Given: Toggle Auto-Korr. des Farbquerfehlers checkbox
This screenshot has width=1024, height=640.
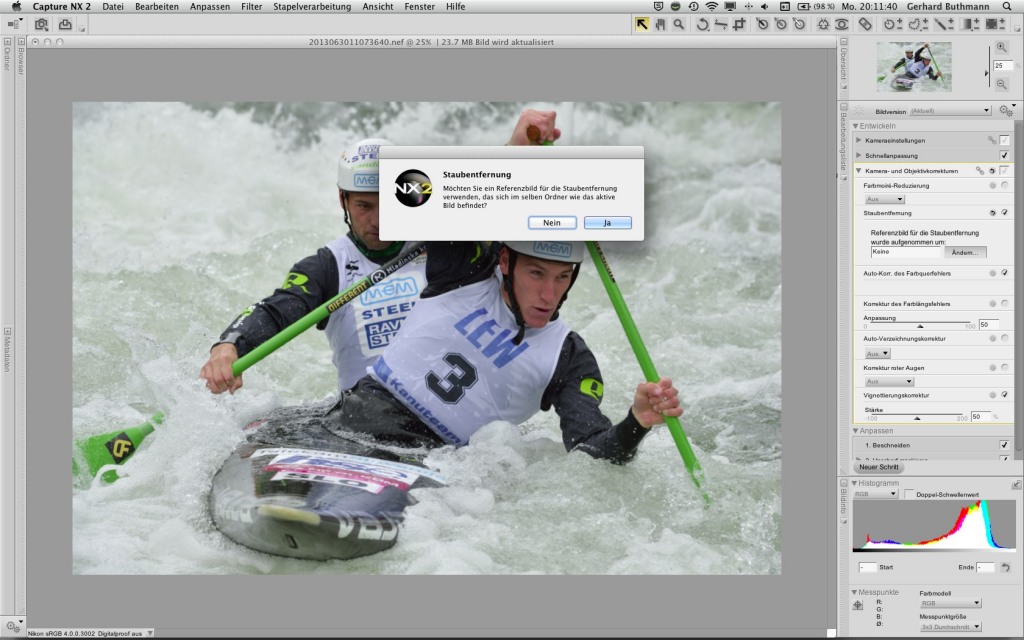Looking at the screenshot, I should (1004, 273).
